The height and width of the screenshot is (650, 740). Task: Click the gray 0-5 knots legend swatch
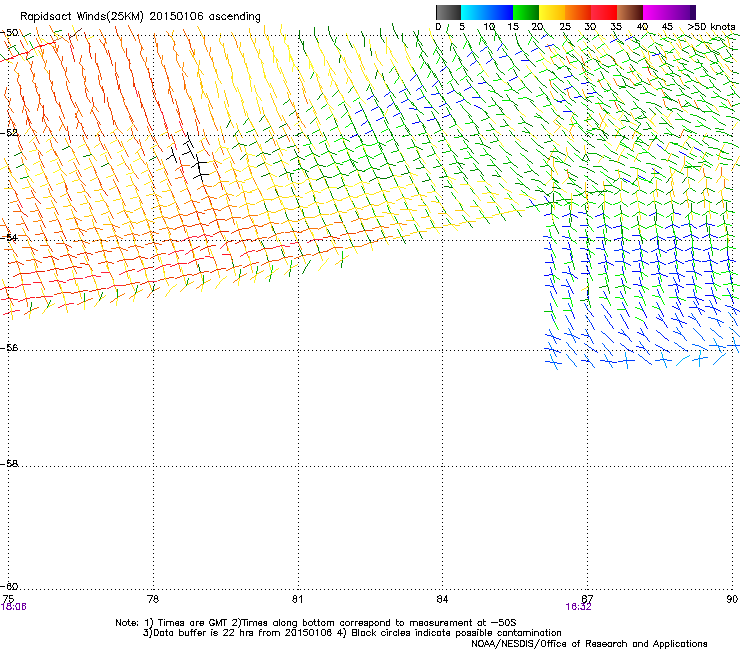448,12
